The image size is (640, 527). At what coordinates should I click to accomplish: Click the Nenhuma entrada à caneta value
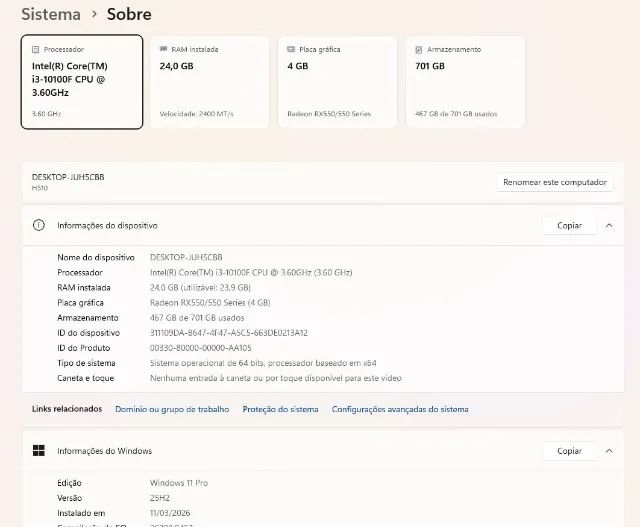coord(276,378)
